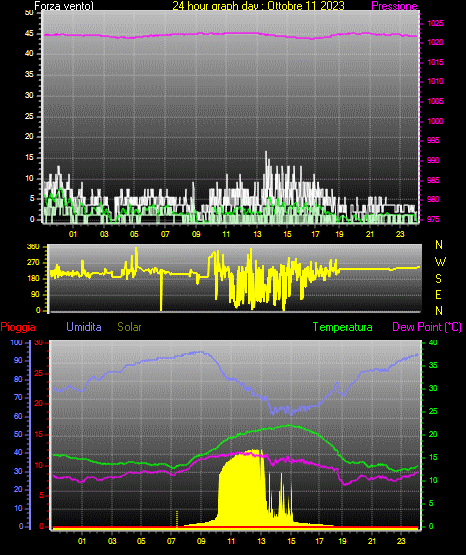Viewport: 466px width, 555px height.
Task: Click hour 09 on wind graph axis
Action: coord(196,234)
